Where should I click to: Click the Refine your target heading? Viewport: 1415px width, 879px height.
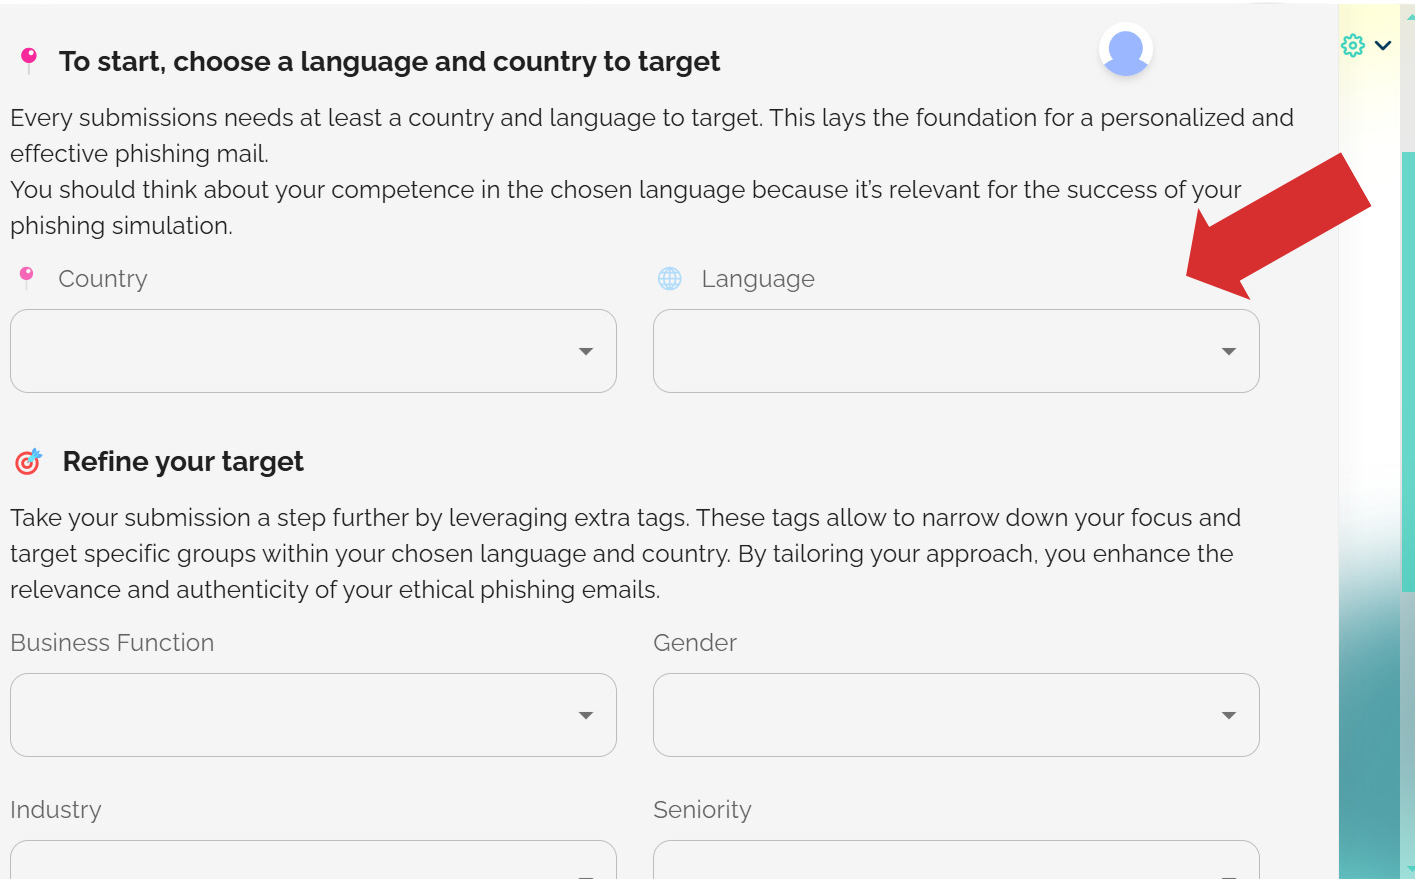click(183, 461)
